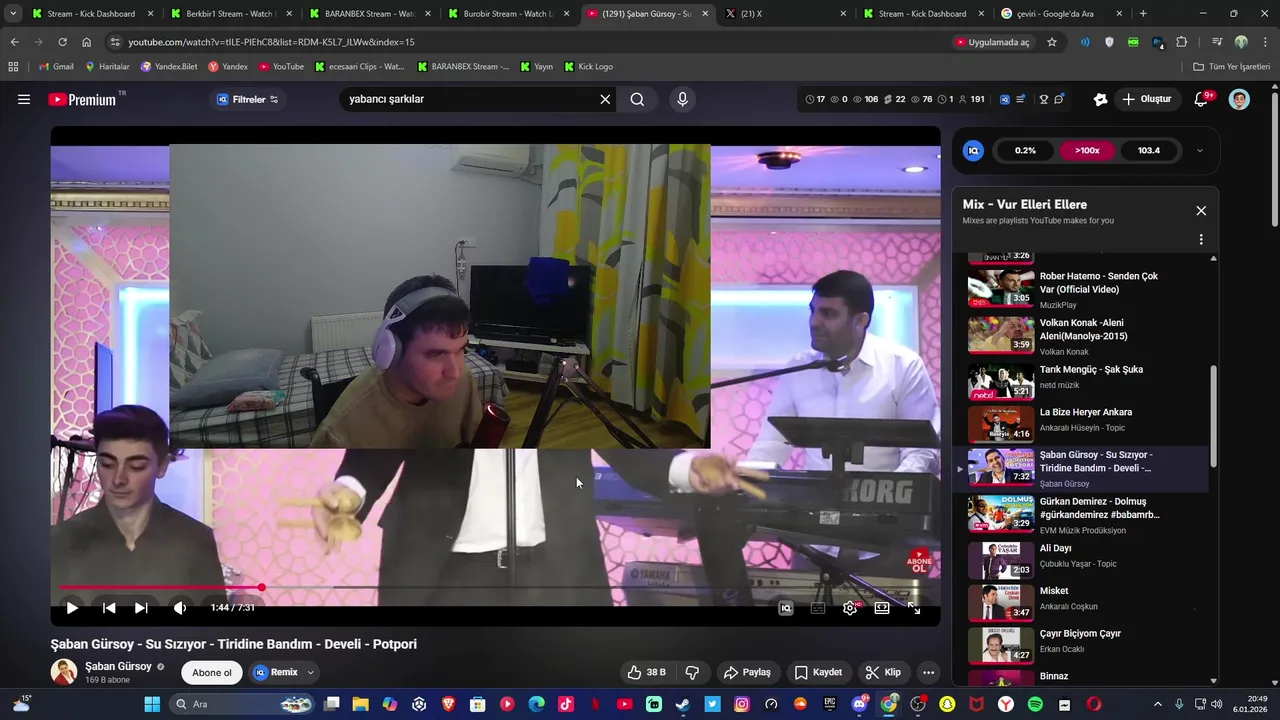Start voice search with microphone icon

(682, 99)
